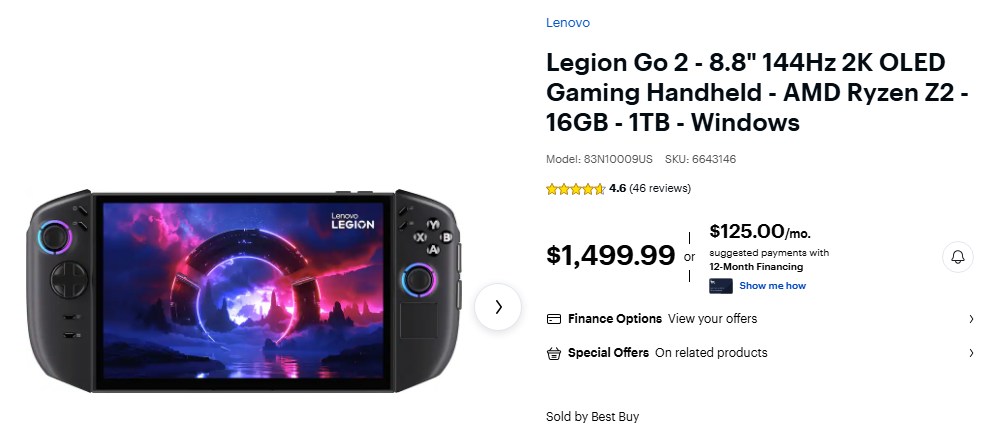Open the 46 reviews link
Screen dimensions: 994x438
(x=660, y=188)
